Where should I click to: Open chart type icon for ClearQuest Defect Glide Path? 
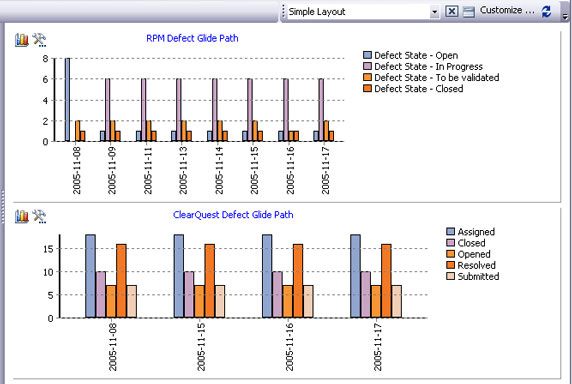22,216
